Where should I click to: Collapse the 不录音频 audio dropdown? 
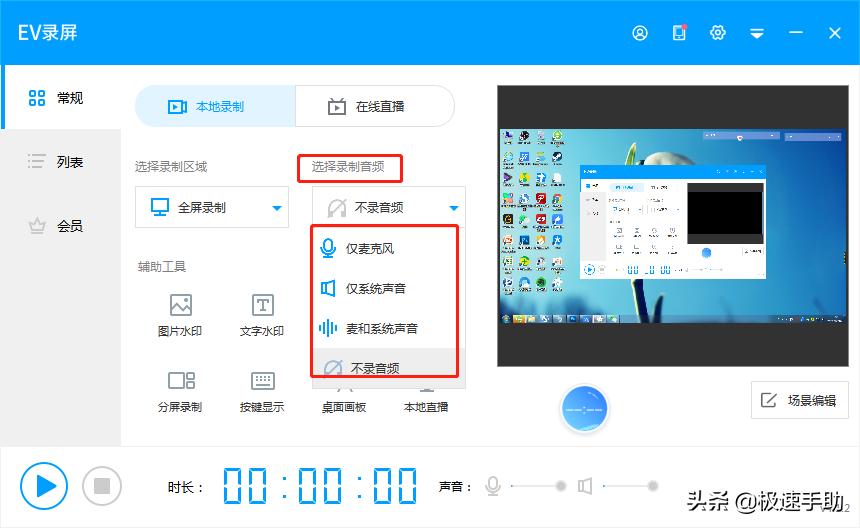(388, 207)
